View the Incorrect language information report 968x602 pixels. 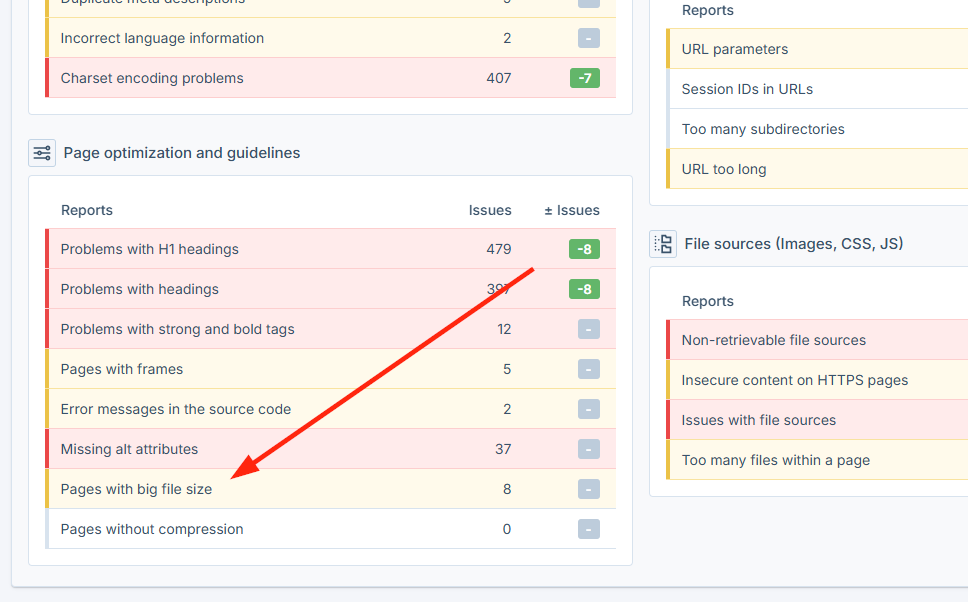[162, 37]
